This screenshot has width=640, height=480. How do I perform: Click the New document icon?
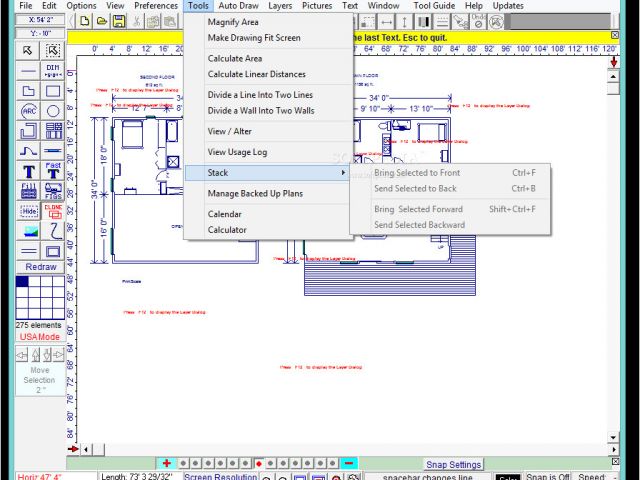point(86,21)
